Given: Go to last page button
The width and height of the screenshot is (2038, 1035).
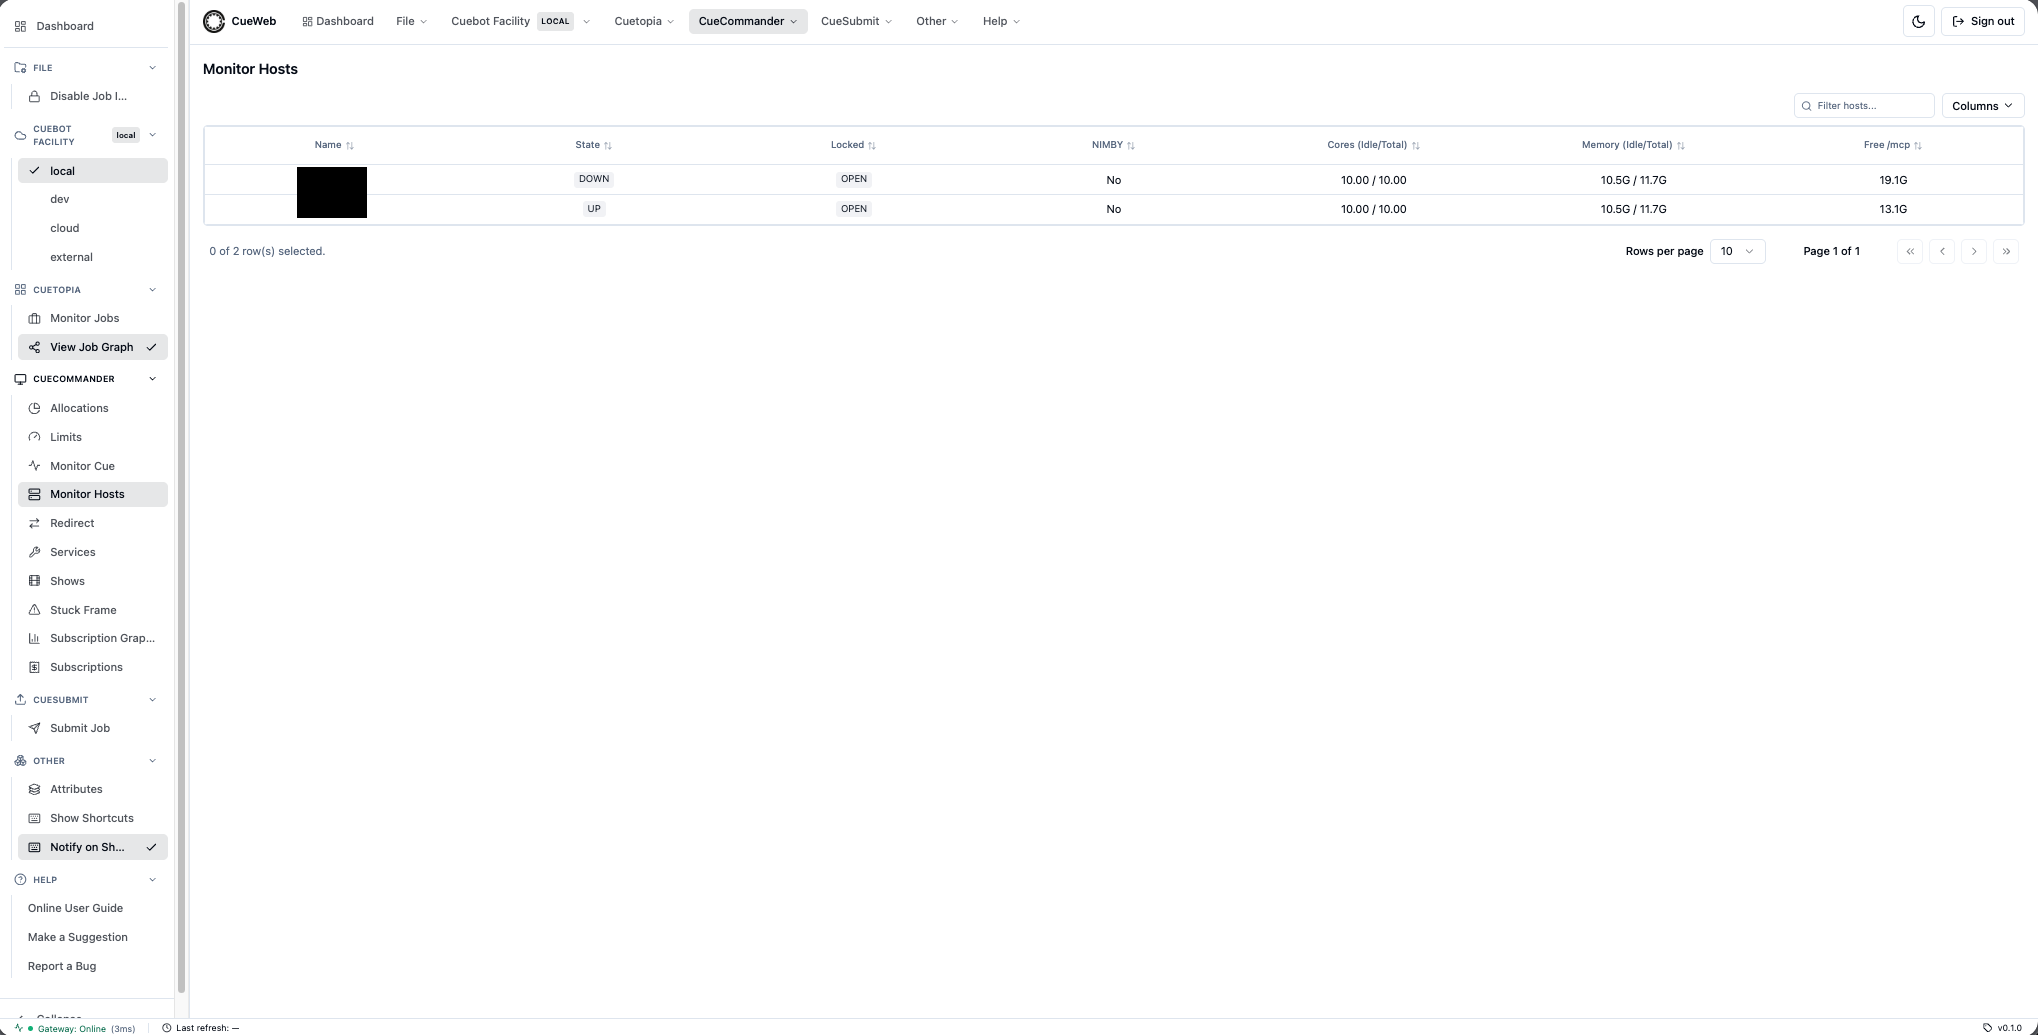Looking at the screenshot, I should click(x=2006, y=251).
